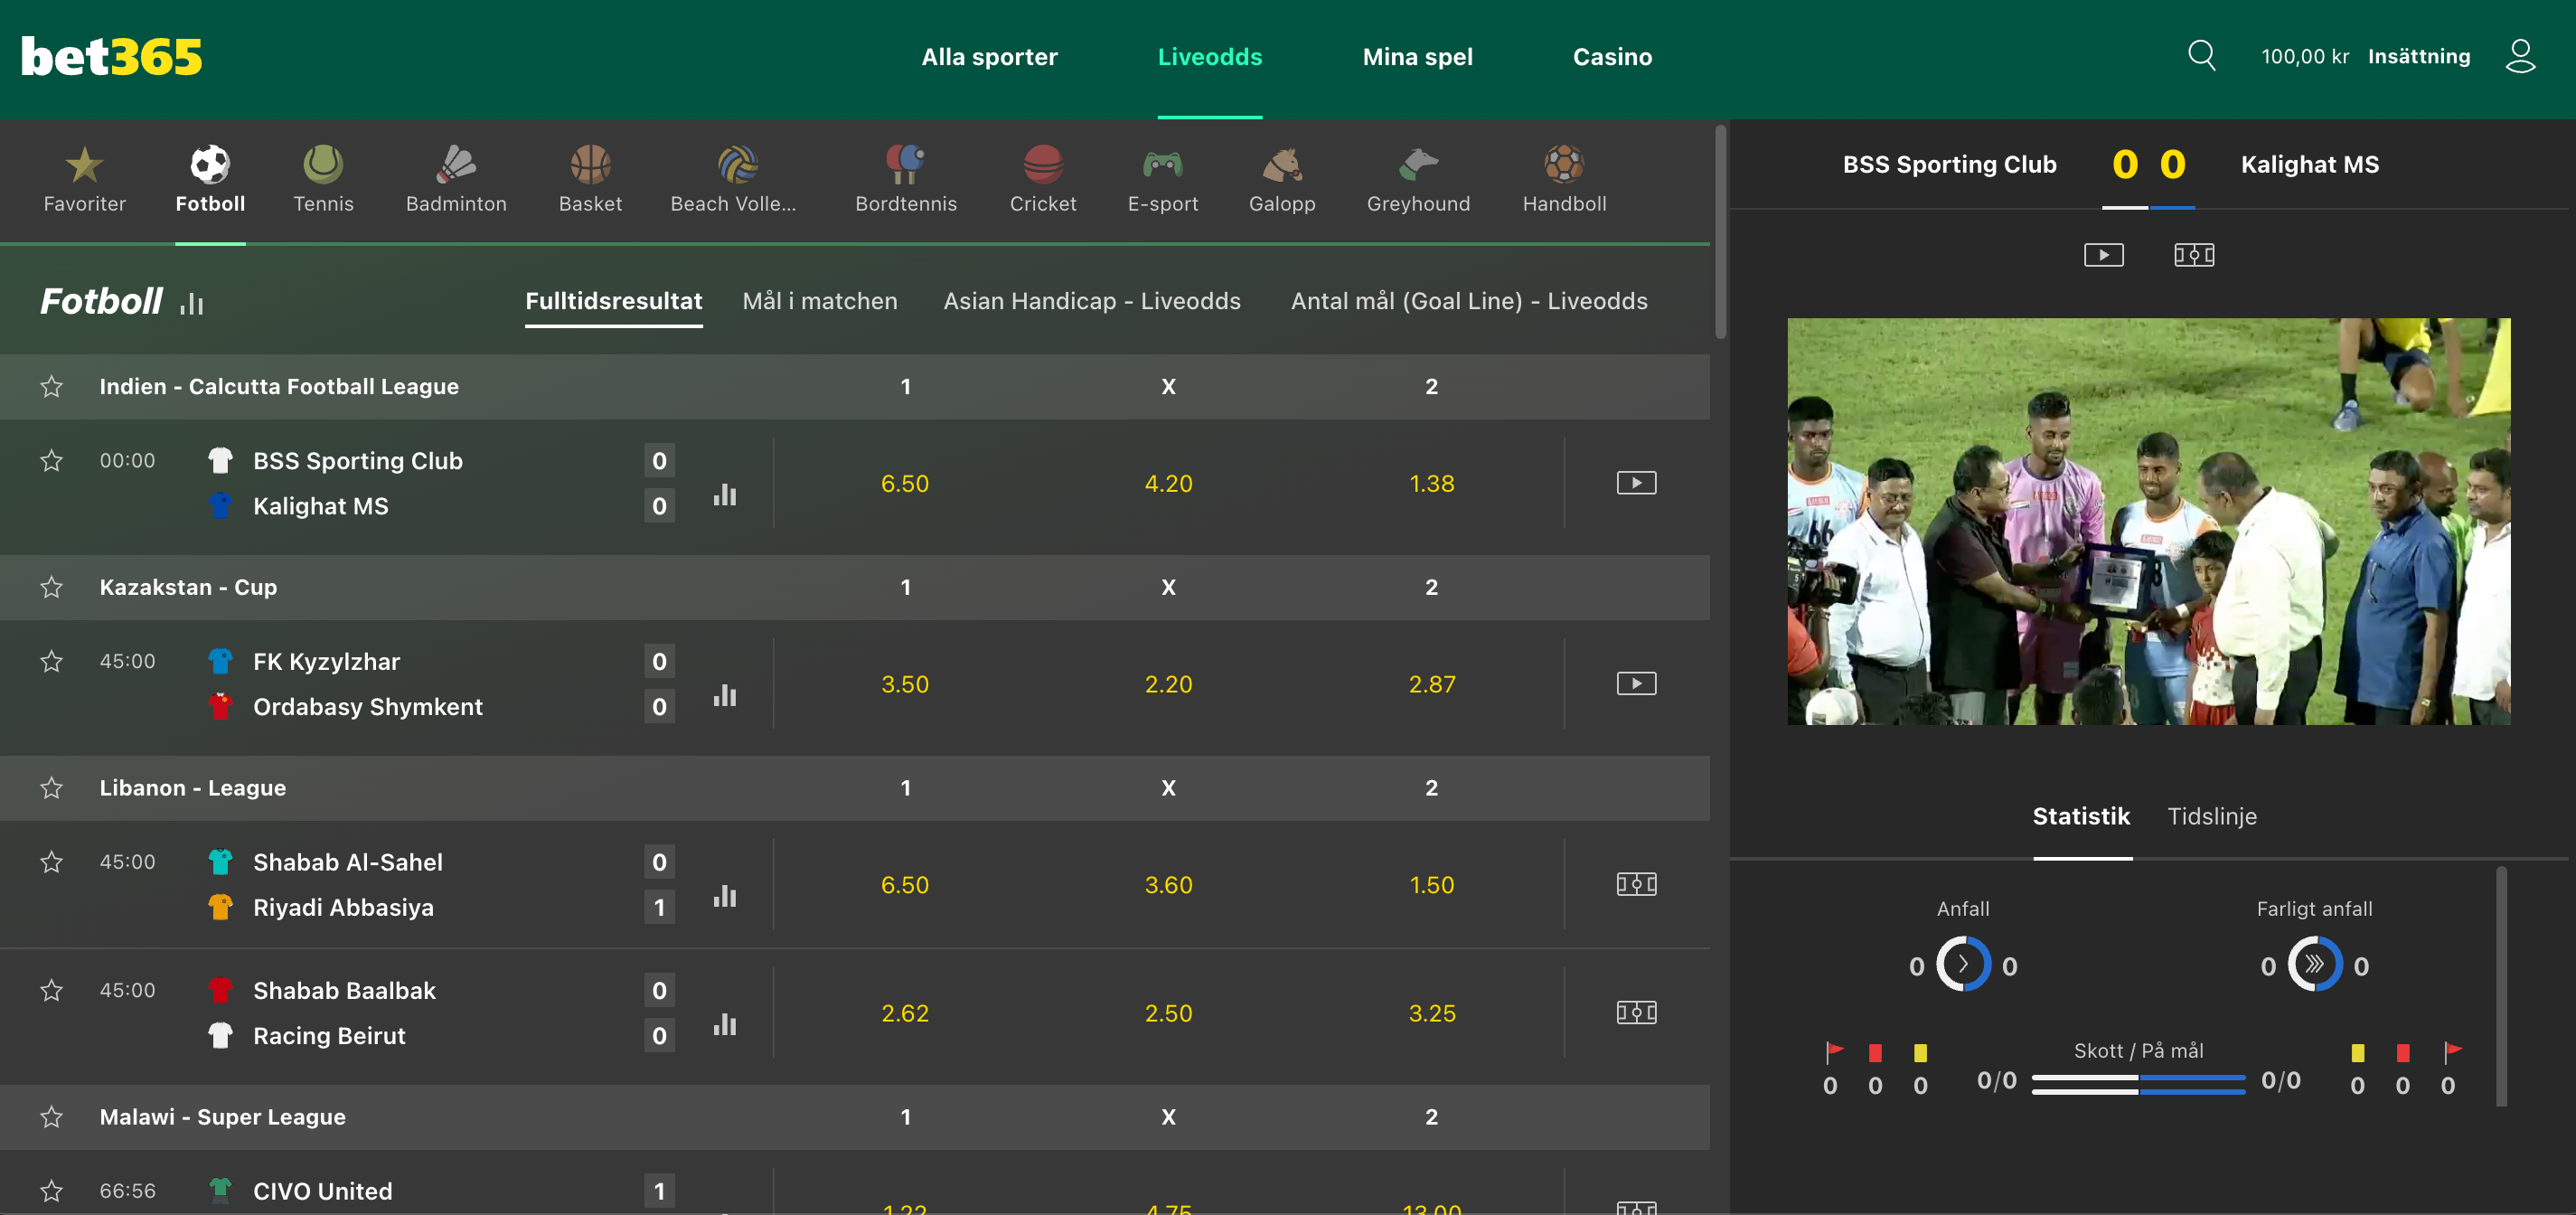The height and width of the screenshot is (1215, 2576).
Task: Open the Favoriter sports category
Action: 84,181
